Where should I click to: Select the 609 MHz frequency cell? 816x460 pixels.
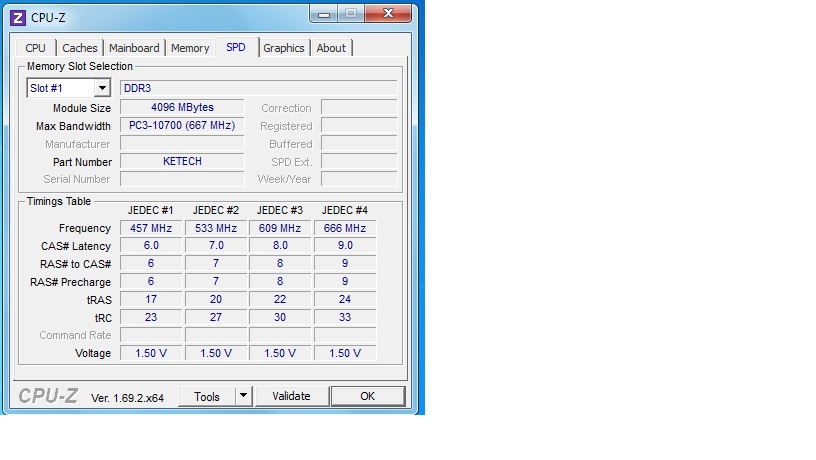280,228
